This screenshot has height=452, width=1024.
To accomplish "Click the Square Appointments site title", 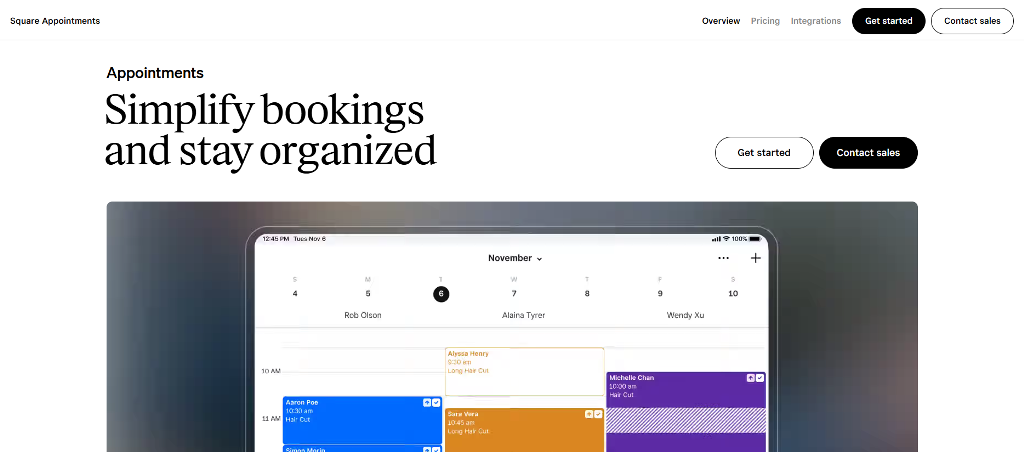I will 55,21.
